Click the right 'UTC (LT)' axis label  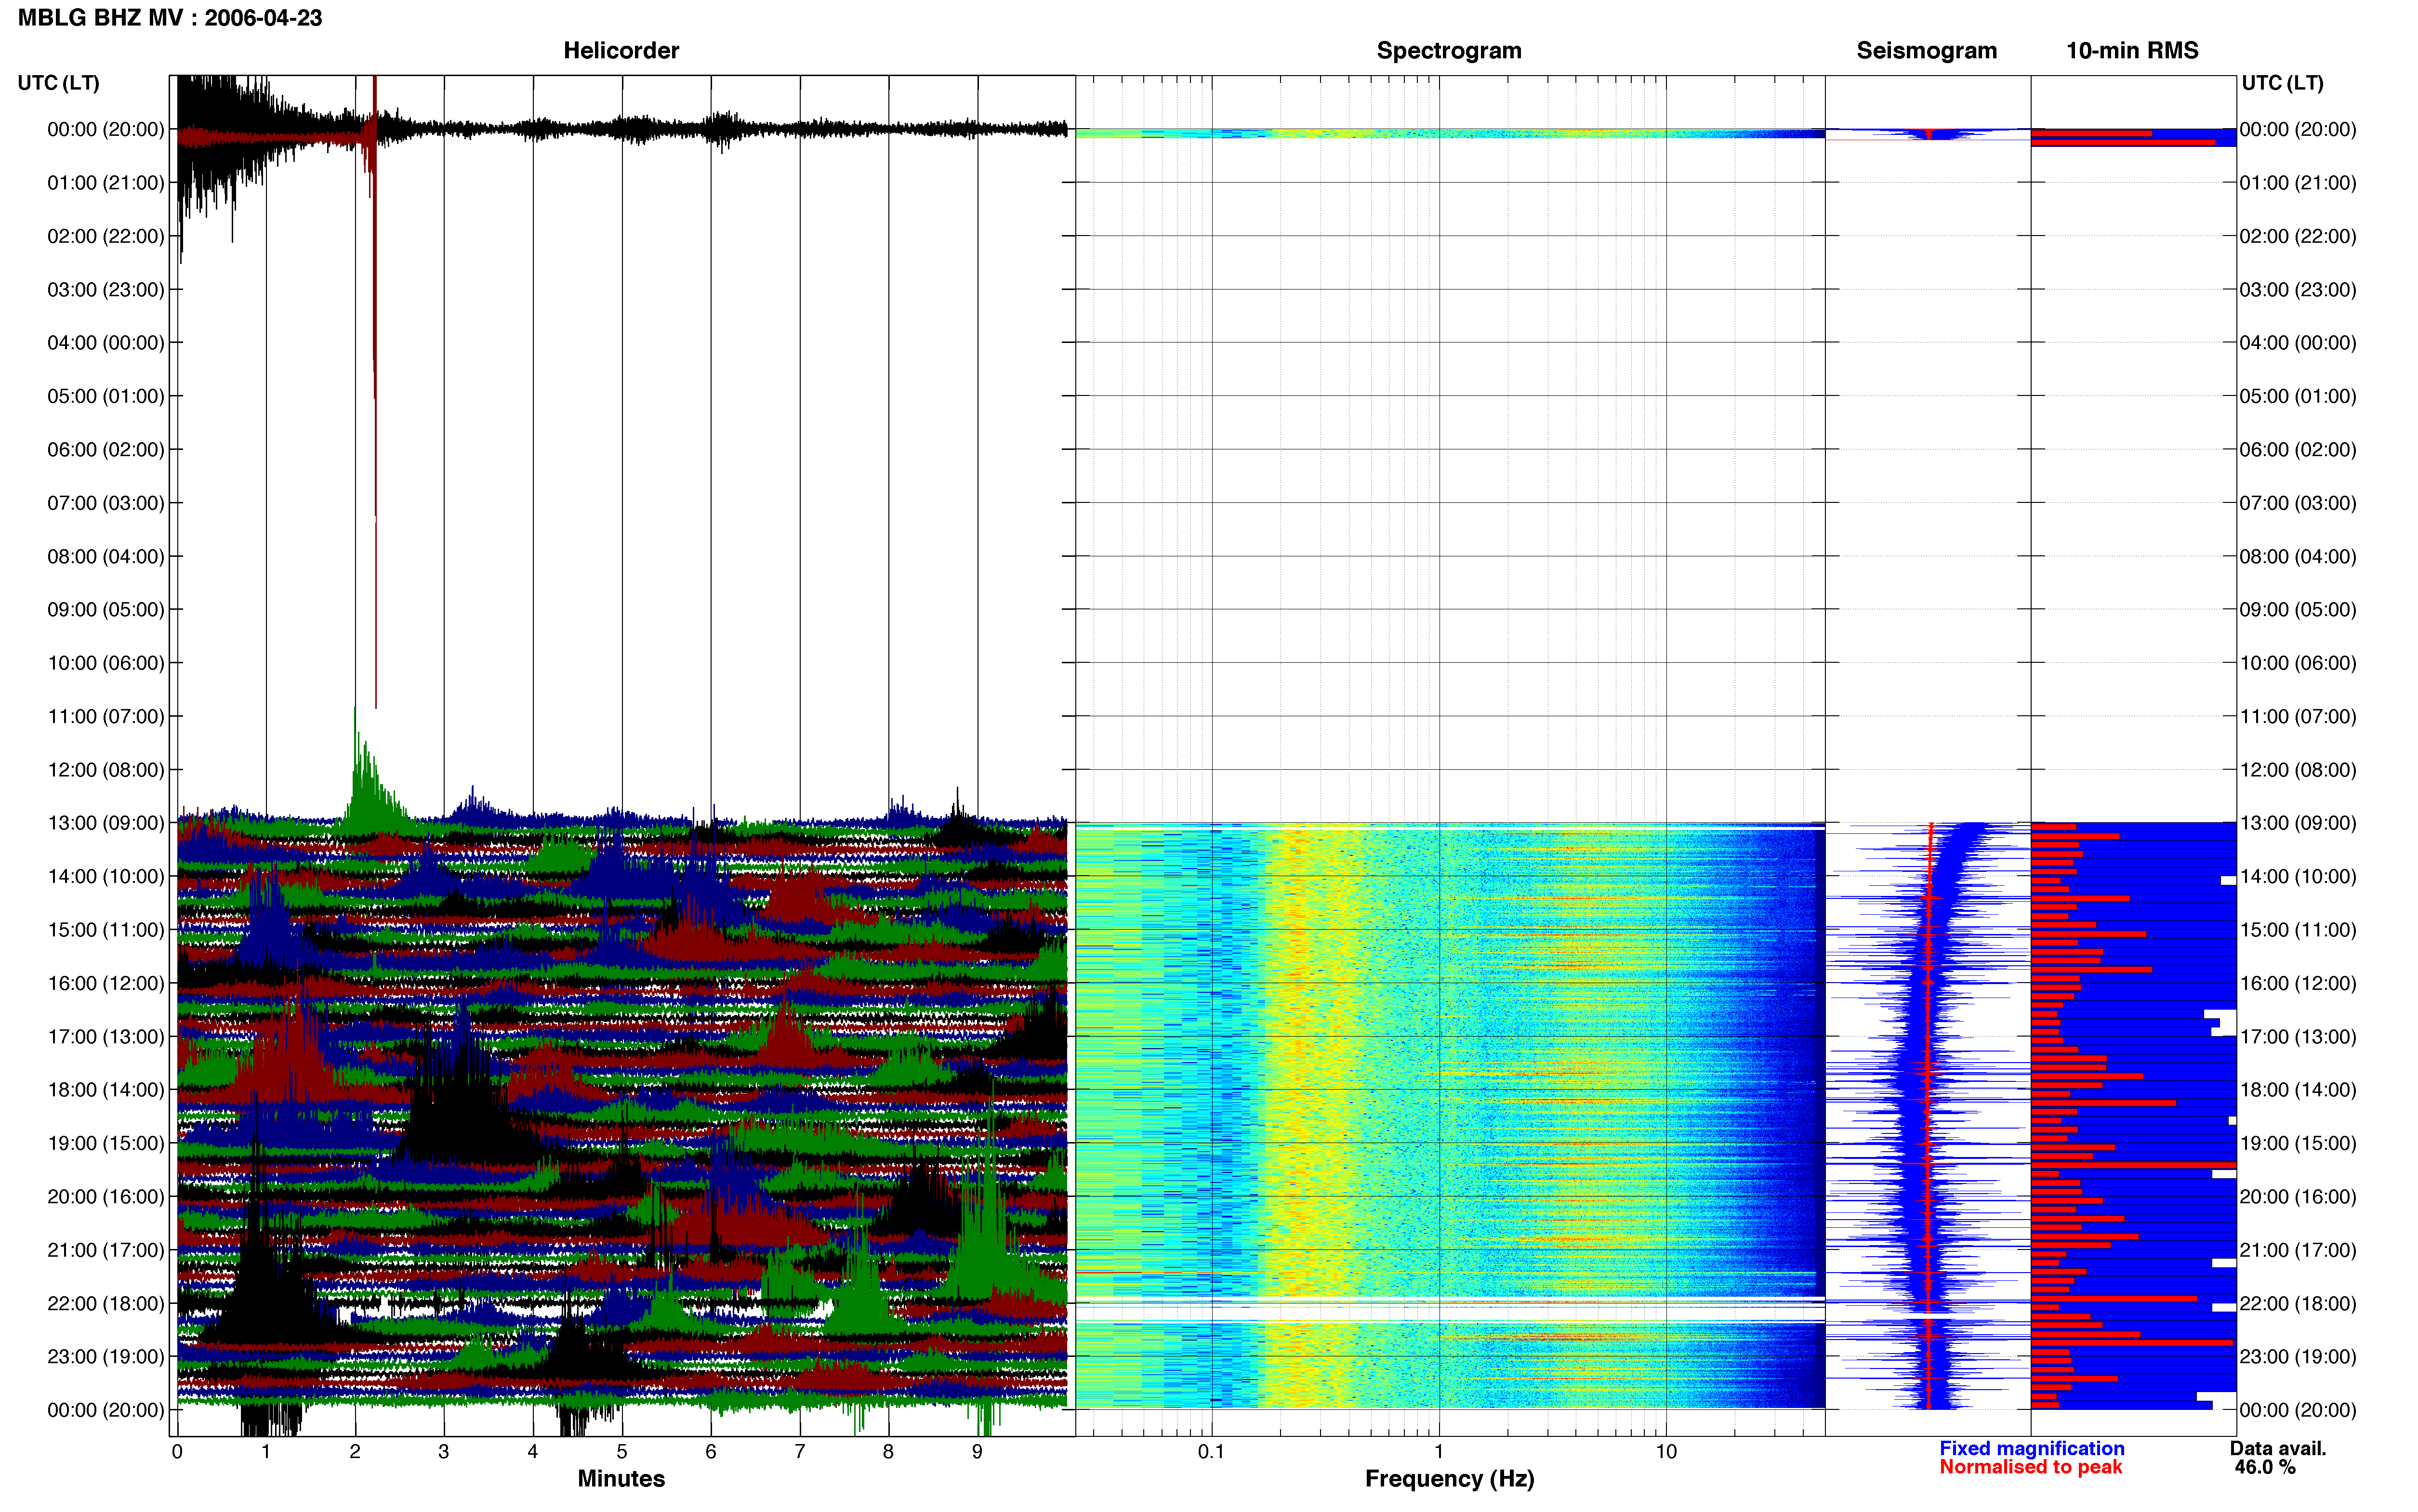(x=2282, y=83)
